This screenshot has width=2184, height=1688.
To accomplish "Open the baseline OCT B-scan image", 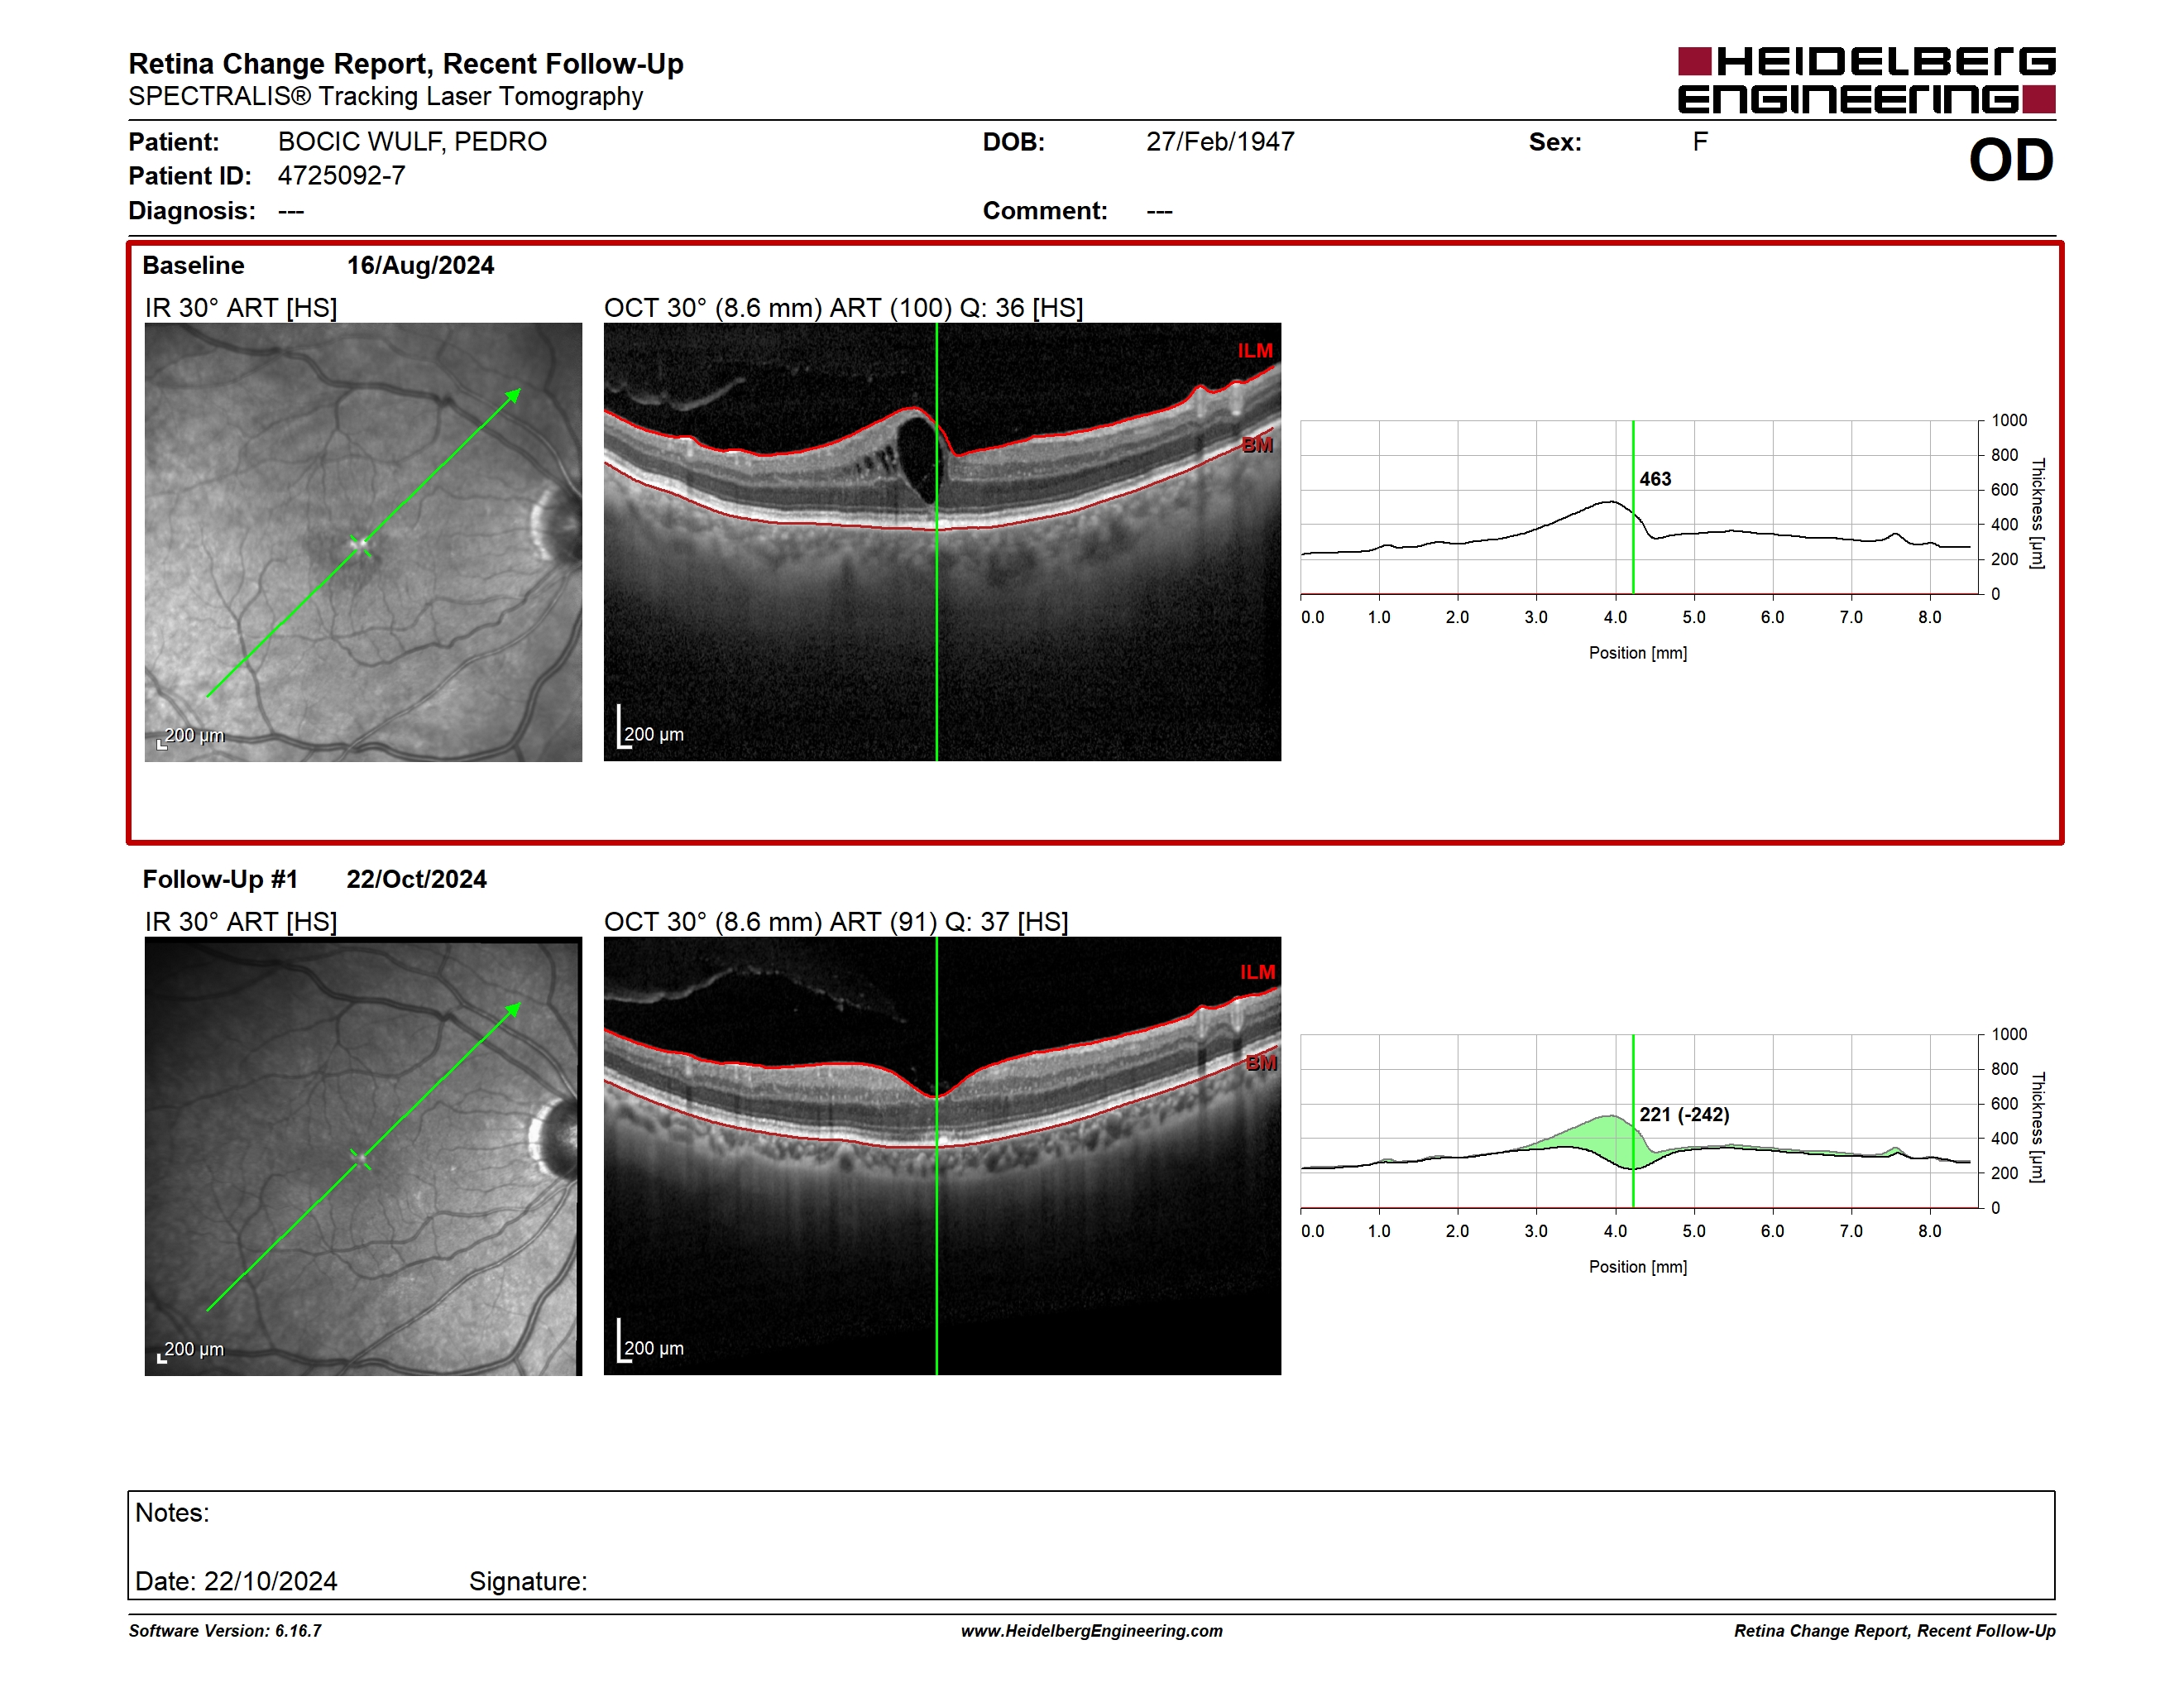I will coord(942,542).
